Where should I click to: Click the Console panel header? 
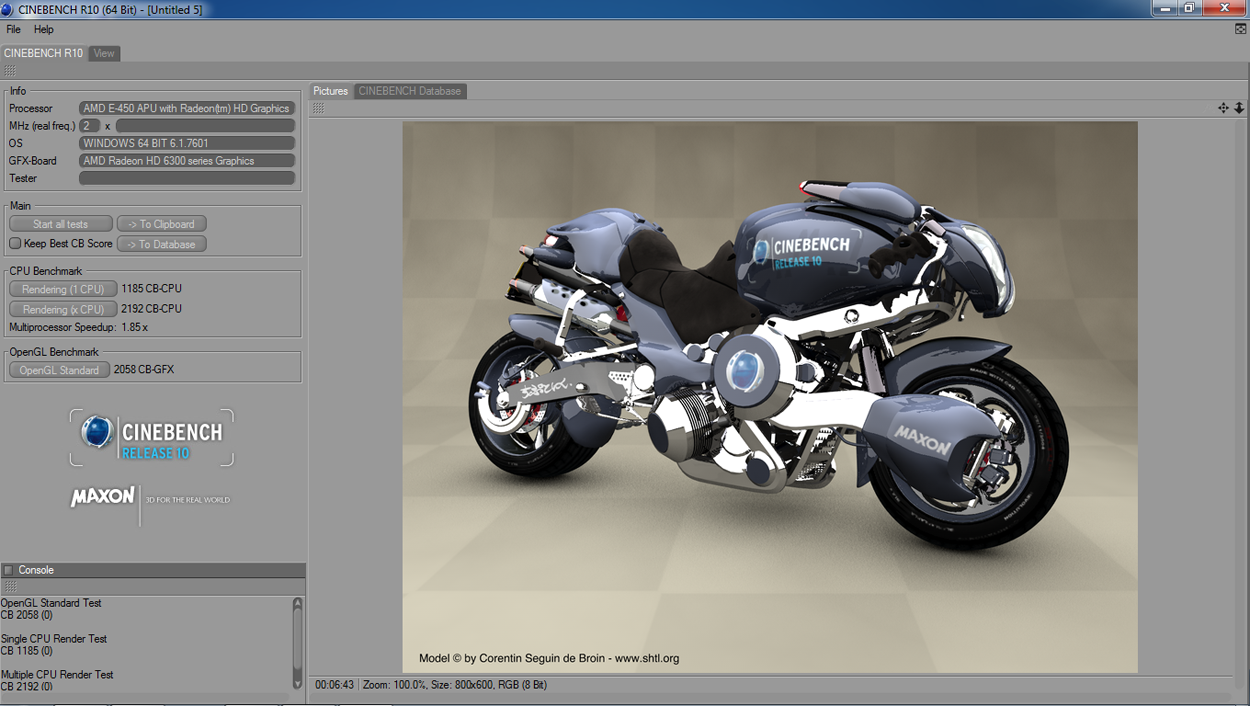tap(153, 570)
